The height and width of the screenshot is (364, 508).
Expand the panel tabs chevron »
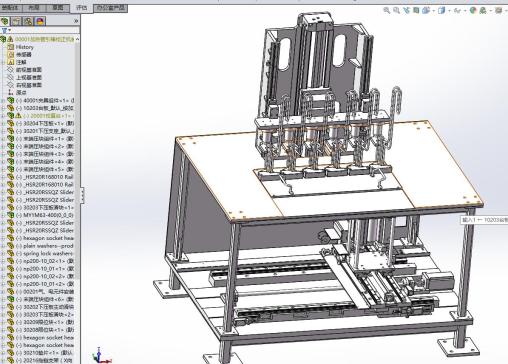pyautogui.click(x=76, y=21)
